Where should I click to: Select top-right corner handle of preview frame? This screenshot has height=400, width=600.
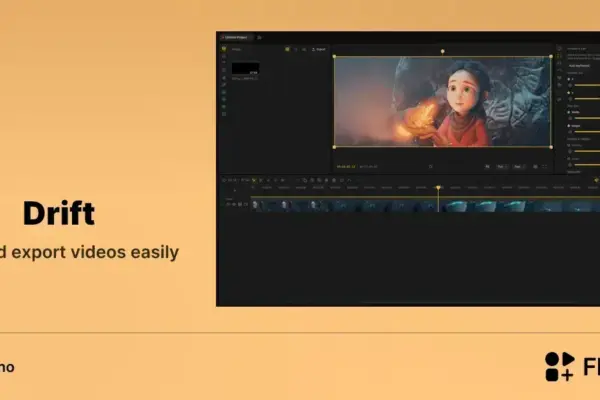(551, 57)
